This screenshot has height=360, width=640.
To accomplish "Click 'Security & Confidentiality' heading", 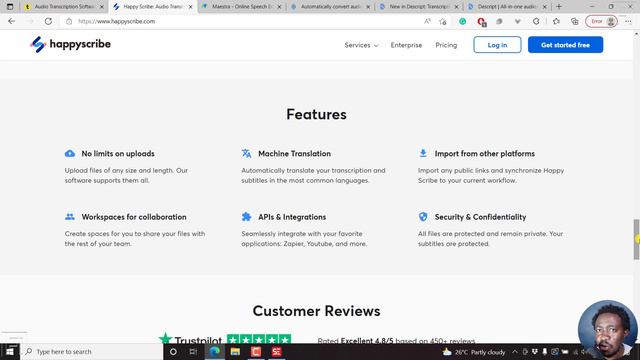I will (x=480, y=217).
